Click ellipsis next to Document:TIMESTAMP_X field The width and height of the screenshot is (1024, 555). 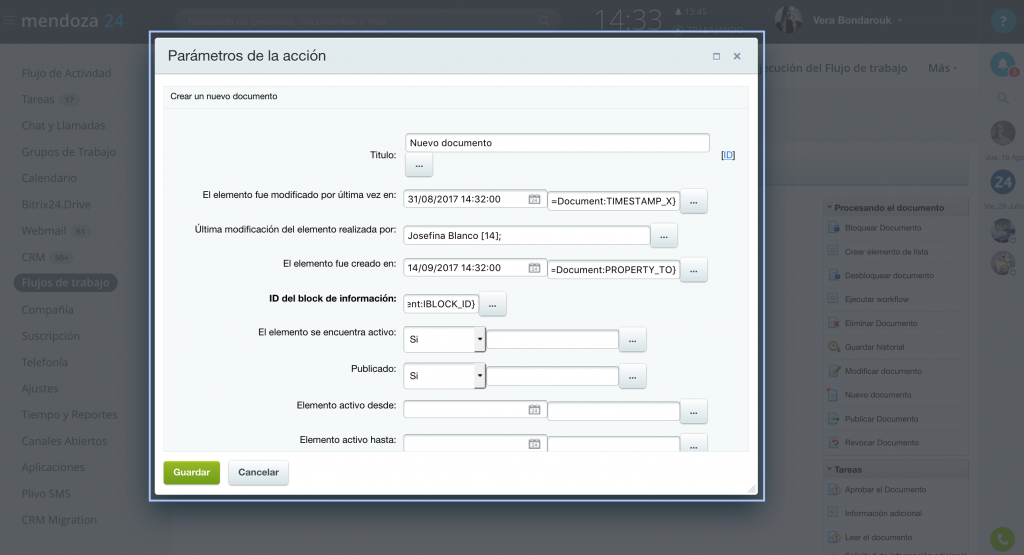(694, 202)
